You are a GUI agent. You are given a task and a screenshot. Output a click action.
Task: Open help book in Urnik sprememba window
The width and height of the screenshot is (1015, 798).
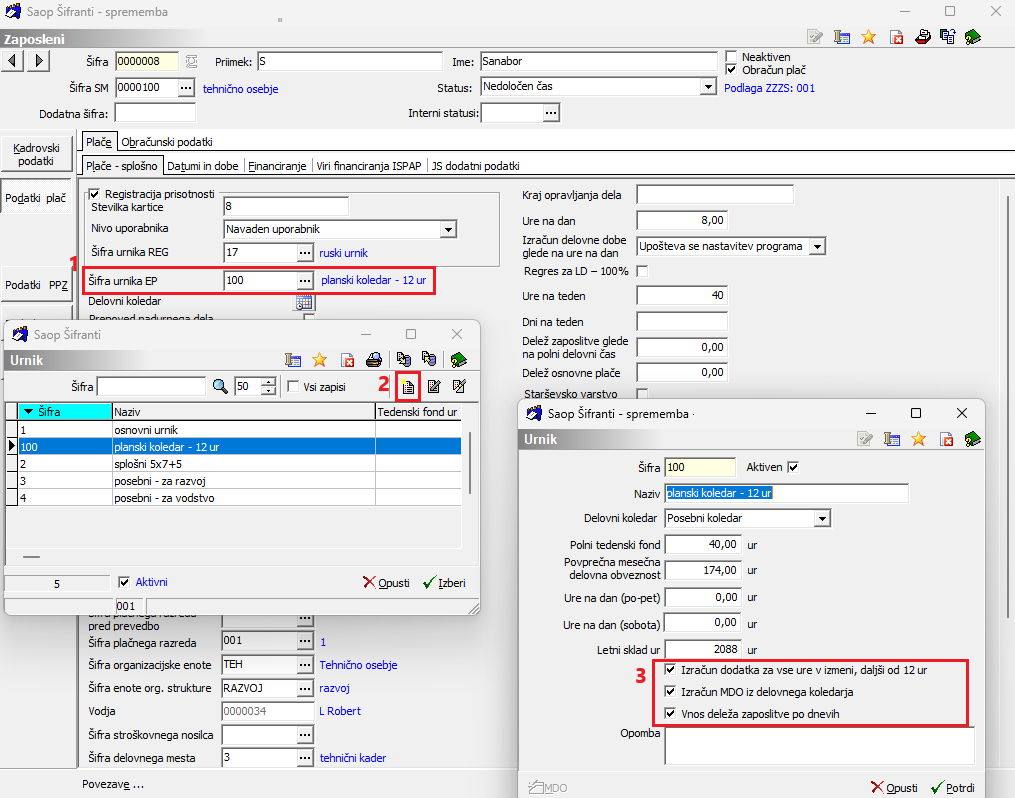(x=972, y=439)
